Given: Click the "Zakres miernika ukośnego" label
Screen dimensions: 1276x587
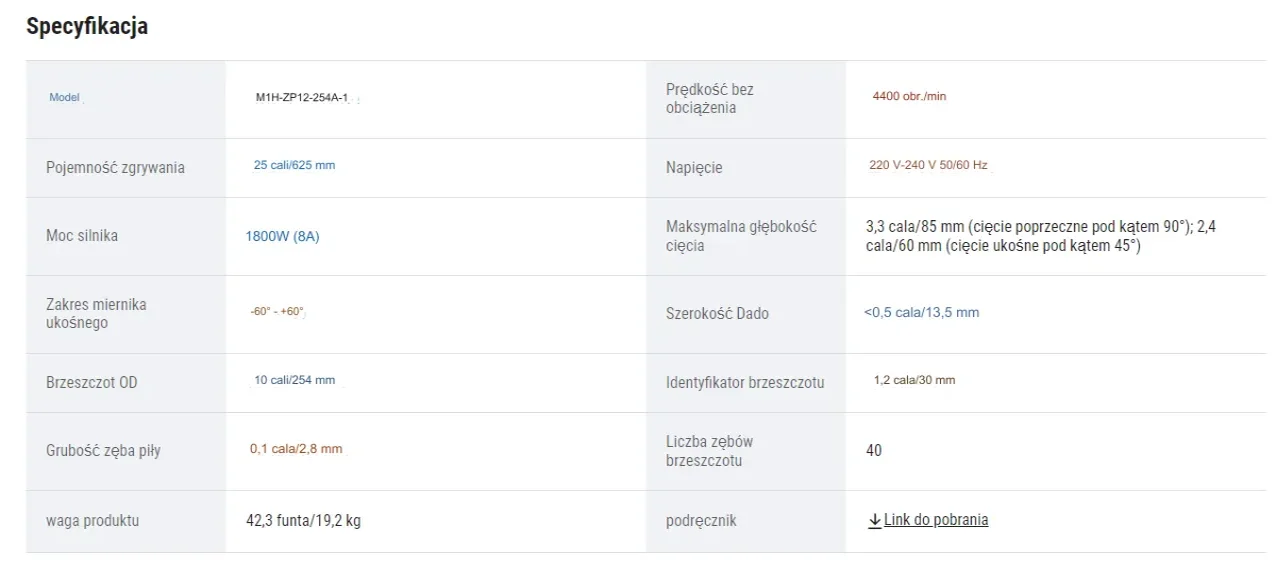Looking at the screenshot, I should [x=96, y=313].
